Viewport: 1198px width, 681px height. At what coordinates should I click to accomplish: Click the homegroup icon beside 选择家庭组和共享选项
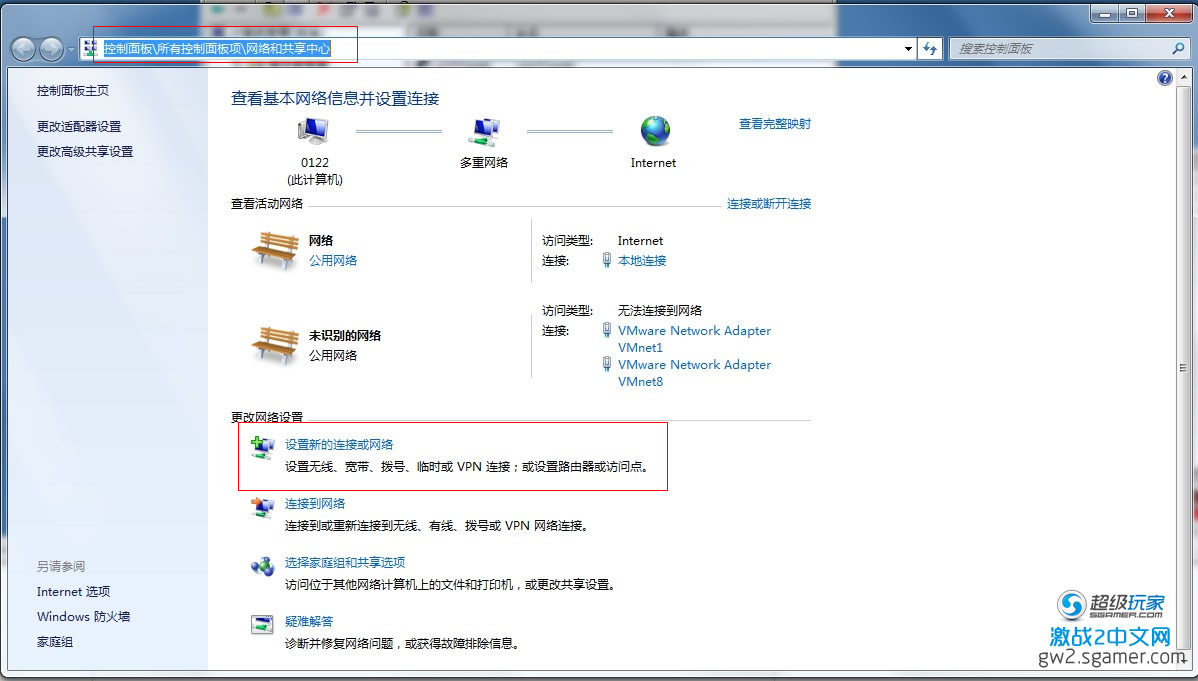[262, 566]
